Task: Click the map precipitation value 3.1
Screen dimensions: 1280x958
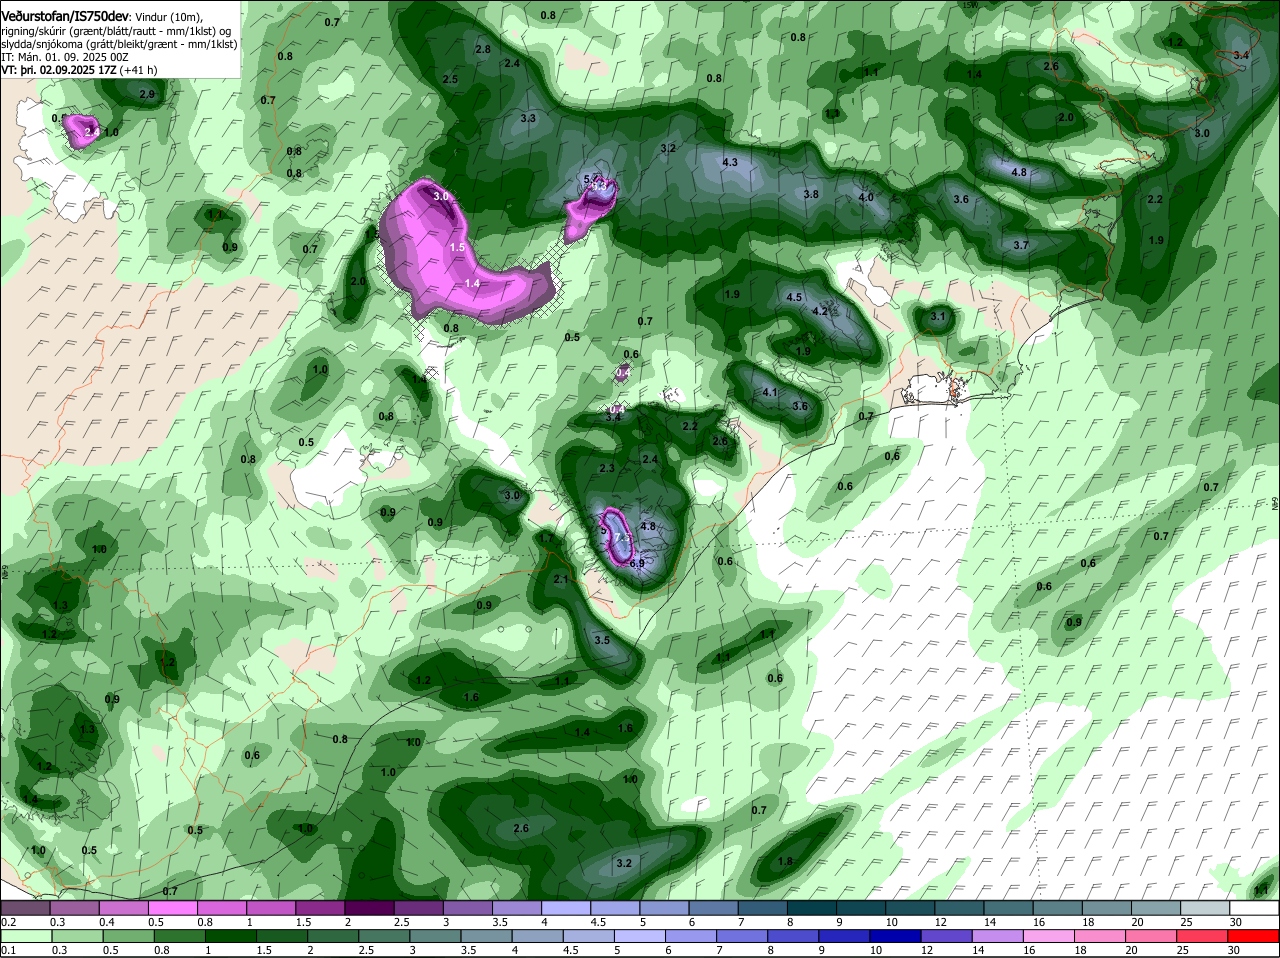Action: pyautogui.click(x=938, y=316)
